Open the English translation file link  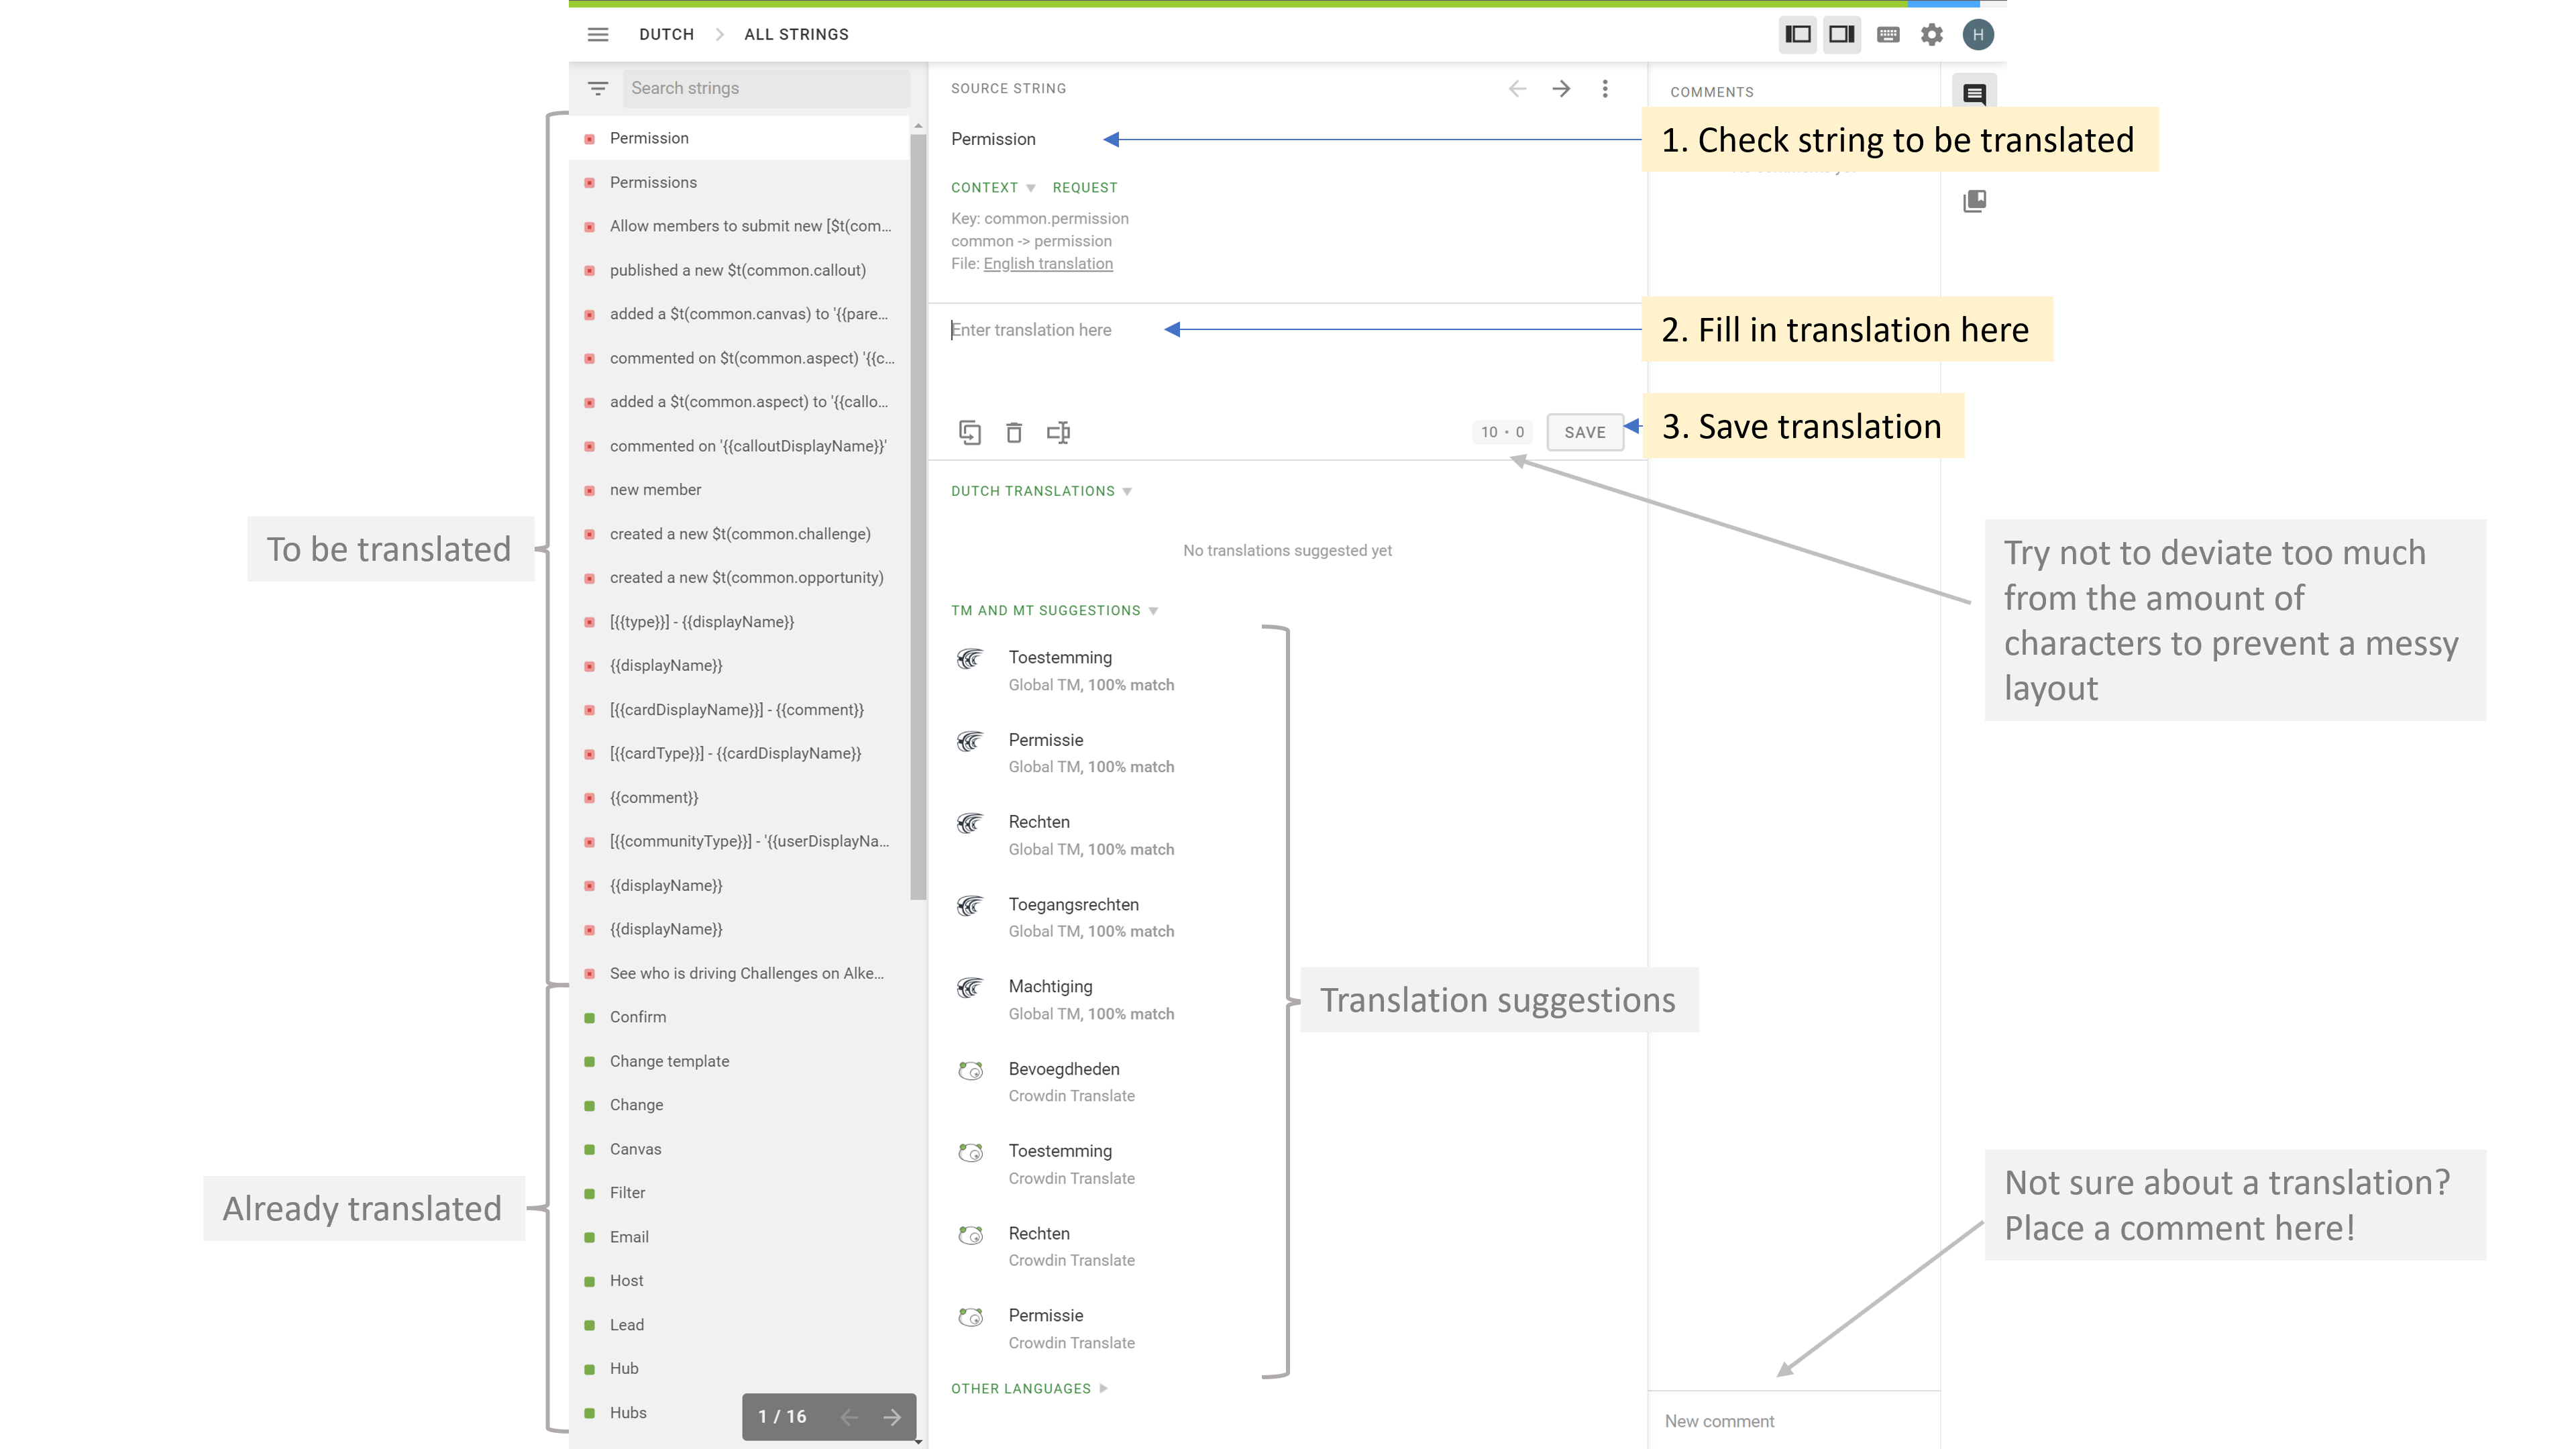pyautogui.click(x=1047, y=263)
